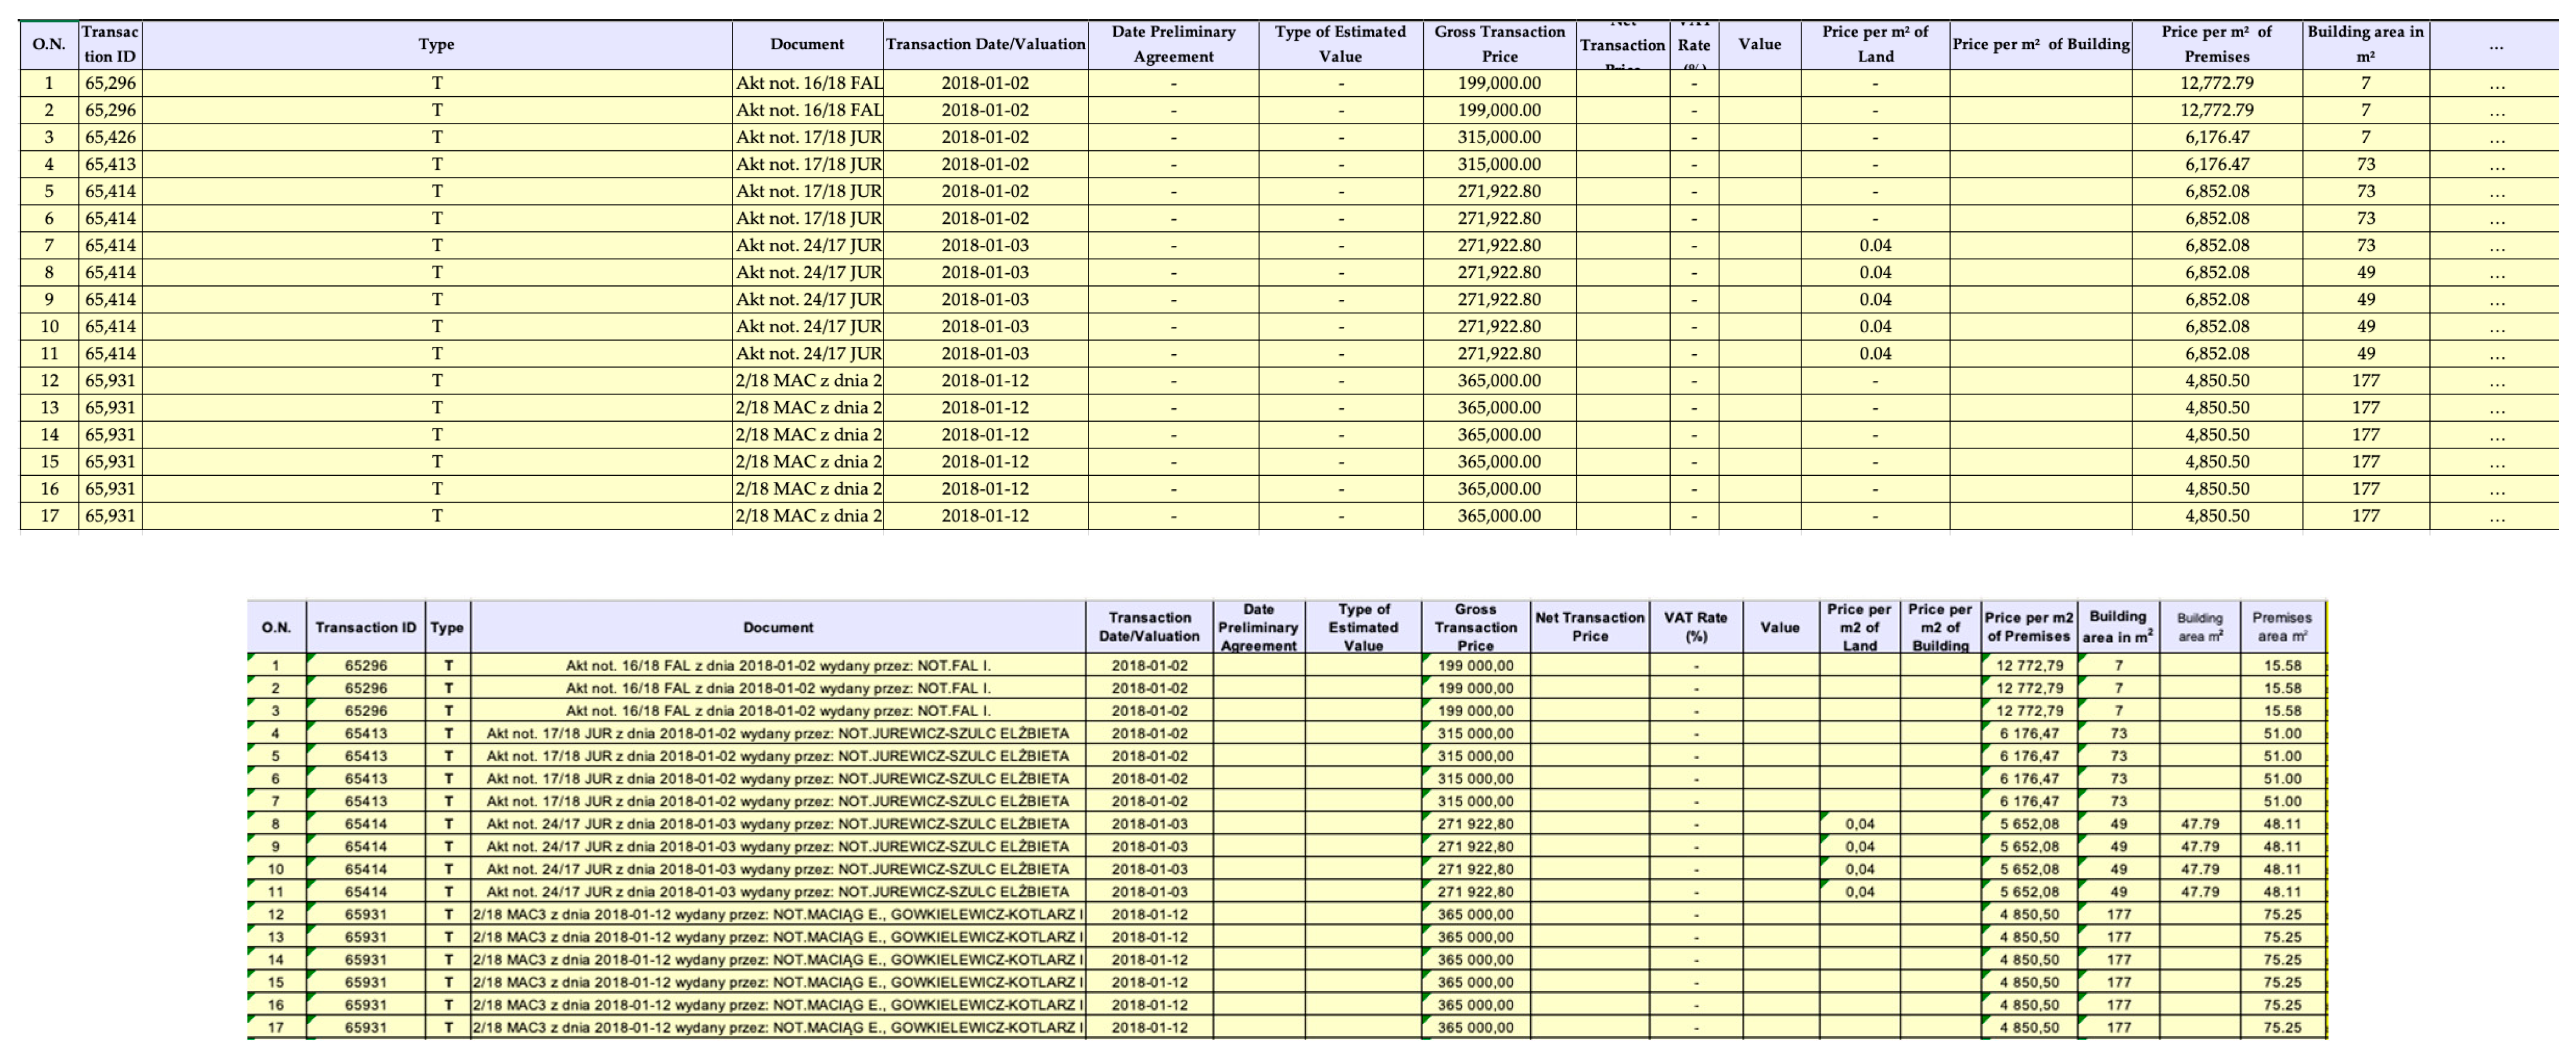Click row number 8 in the lower table
2576x1060 pixels.
pyautogui.click(x=276, y=824)
